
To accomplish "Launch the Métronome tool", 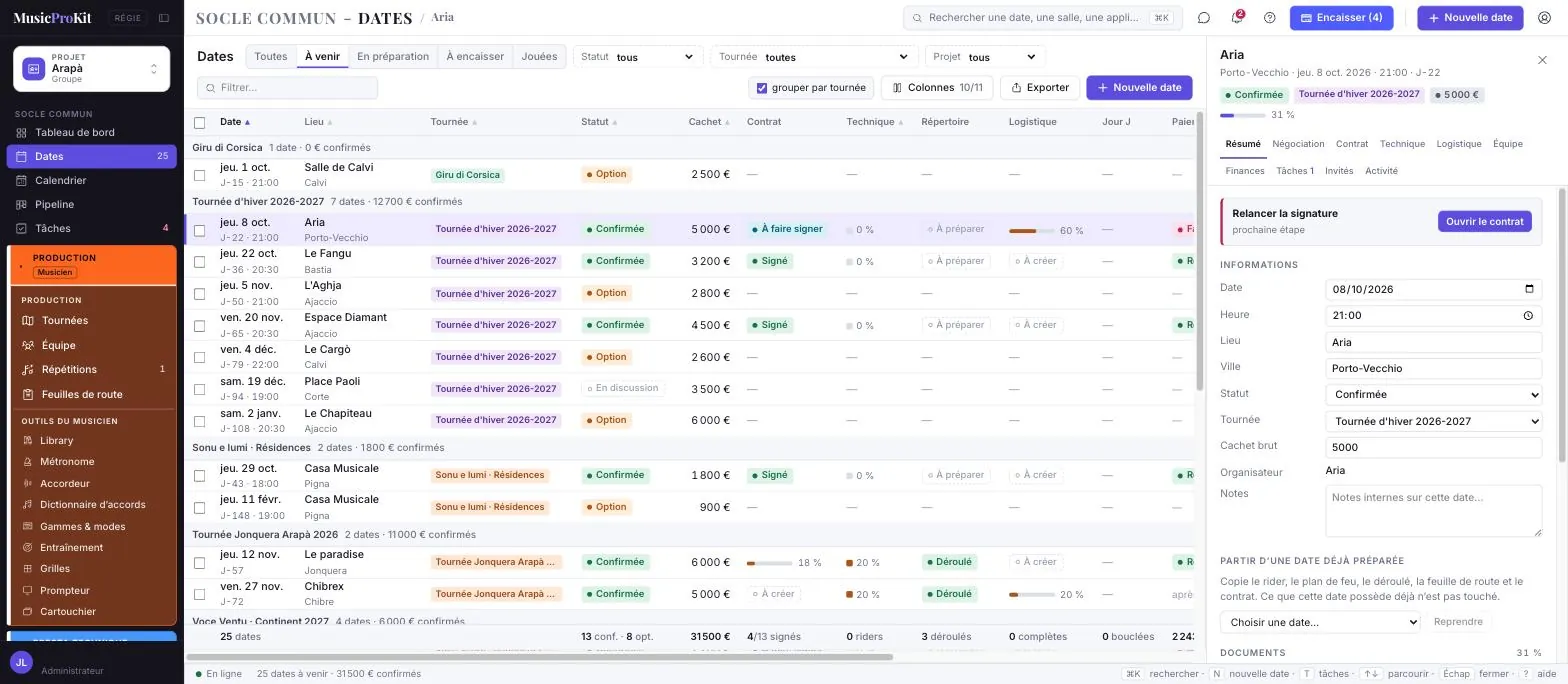I will pos(93,462).
